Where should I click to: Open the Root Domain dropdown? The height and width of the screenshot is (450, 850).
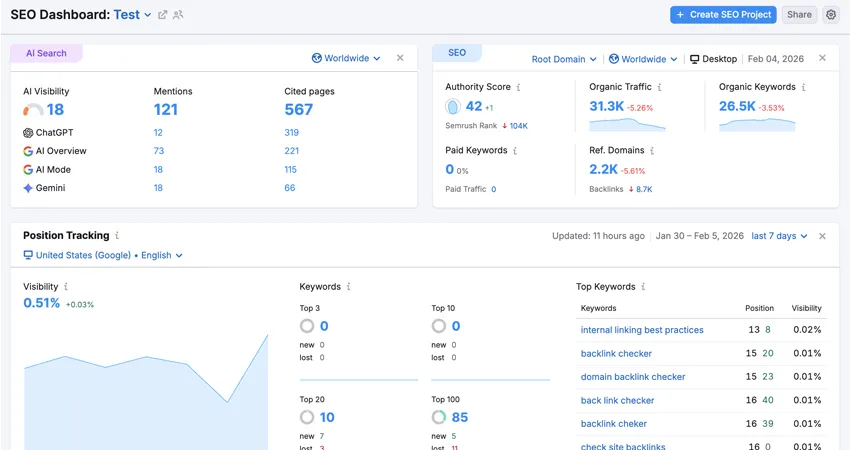point(564,59)
